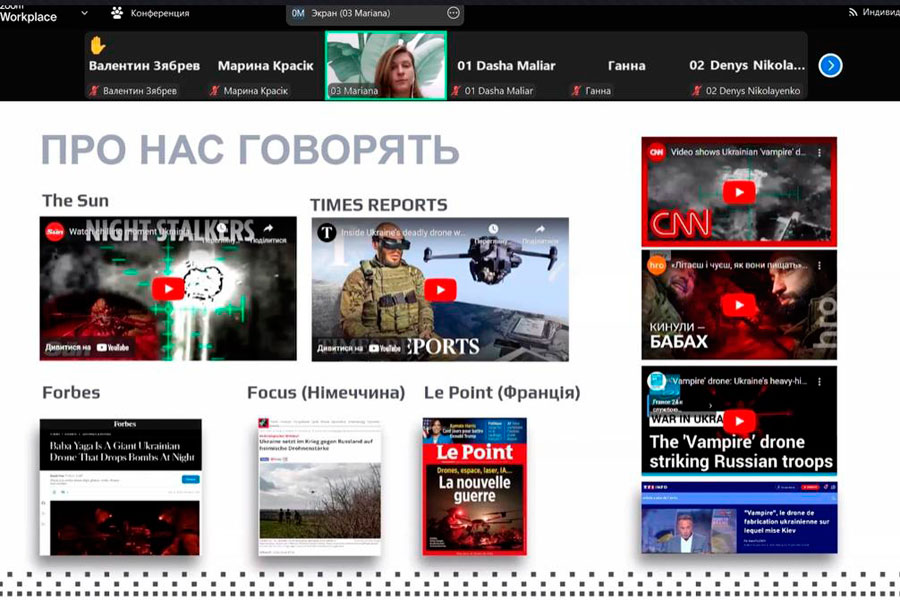Viewport: 900px width, 600px height.
Task: Click the 0M avatar badge
Action: [x=298, y=13]
